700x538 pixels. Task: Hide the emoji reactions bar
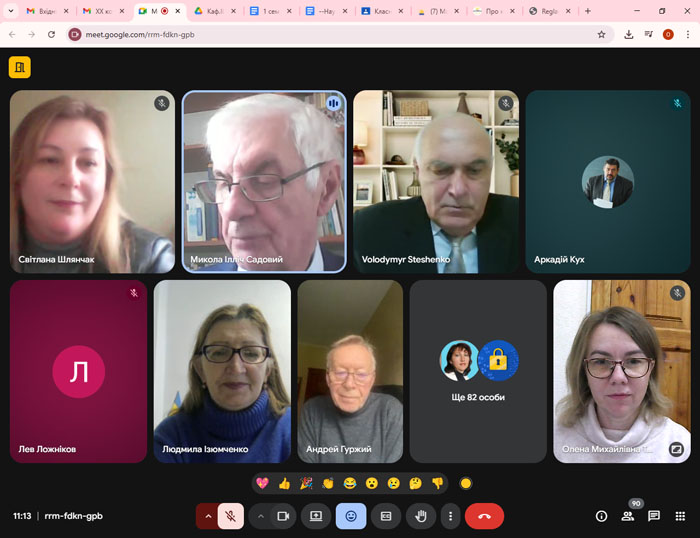pyautogui.click(x=351, y=516)
